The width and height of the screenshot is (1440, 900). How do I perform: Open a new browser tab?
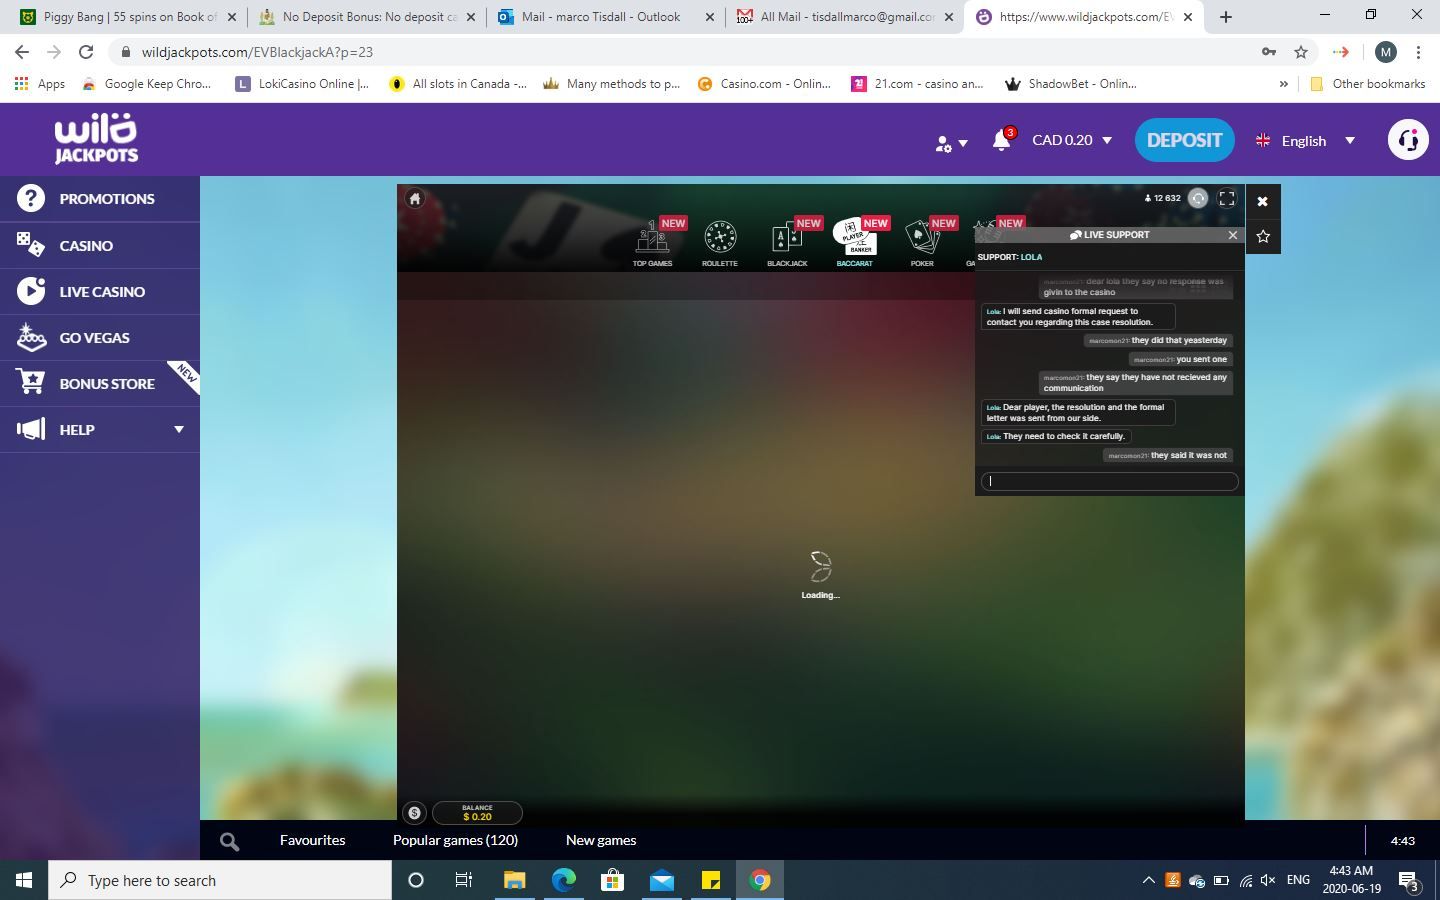point(1225,17)
